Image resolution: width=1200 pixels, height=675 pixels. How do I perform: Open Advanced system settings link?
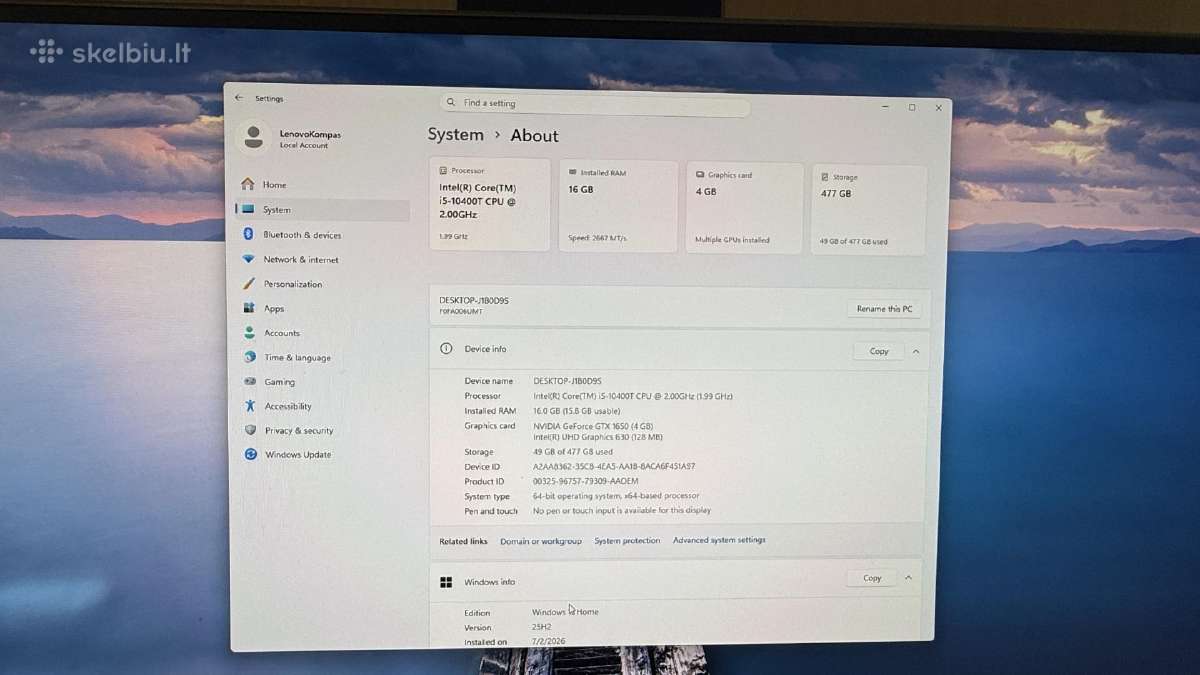(719, 540)
